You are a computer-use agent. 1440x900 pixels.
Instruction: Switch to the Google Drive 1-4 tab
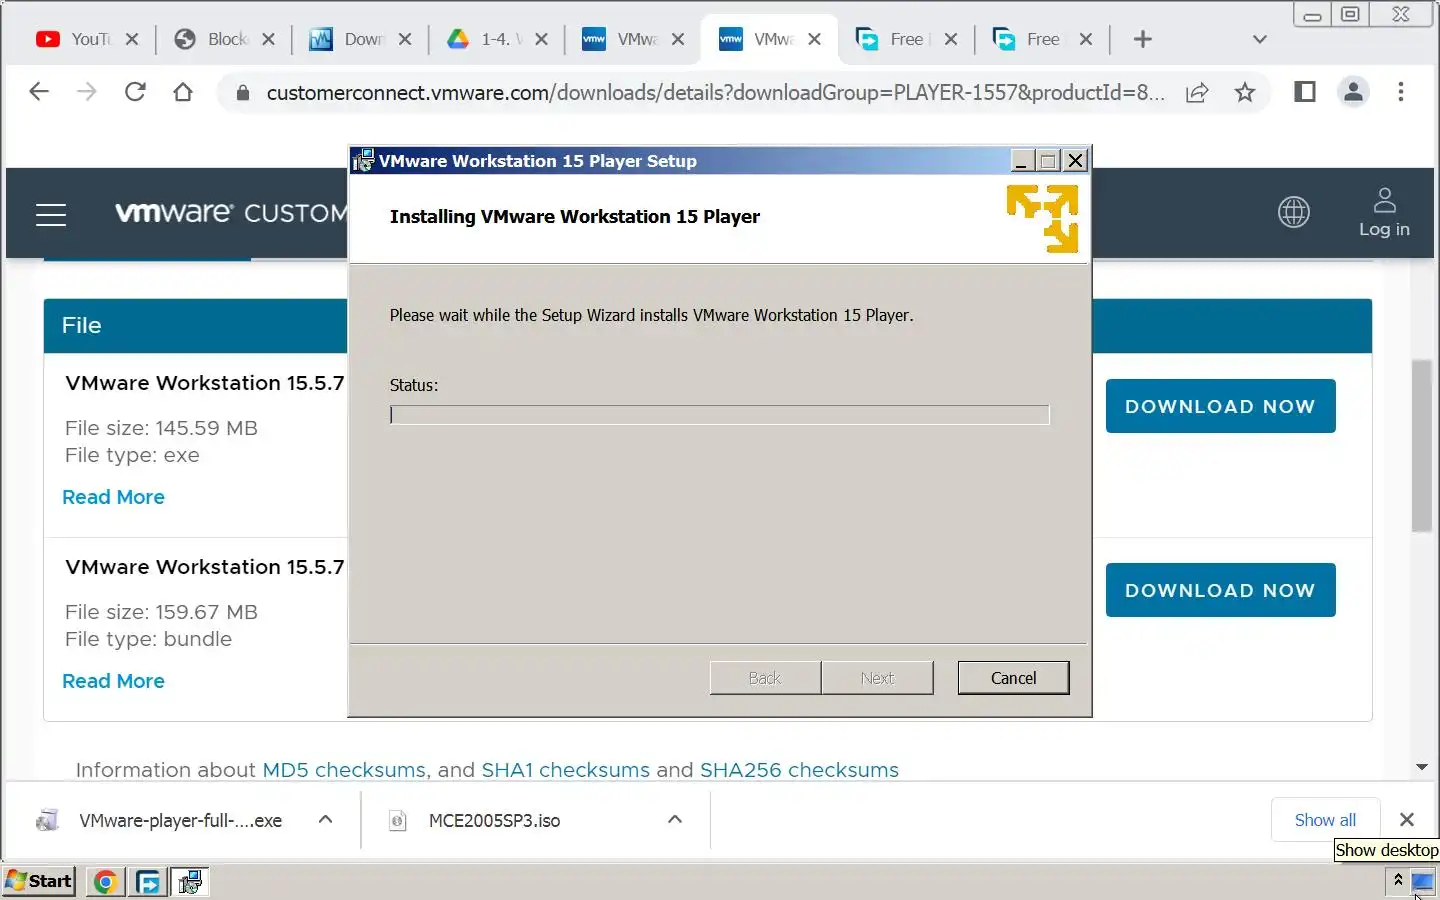click(x=487, y=39)
